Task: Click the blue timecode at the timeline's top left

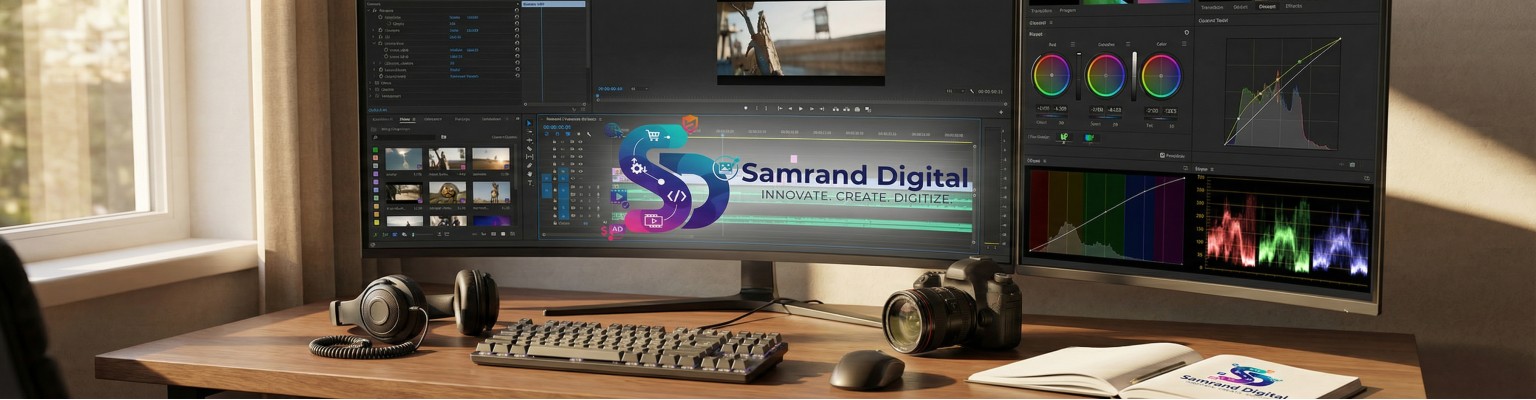Action: pyautogui.click(x=557, y=127)
